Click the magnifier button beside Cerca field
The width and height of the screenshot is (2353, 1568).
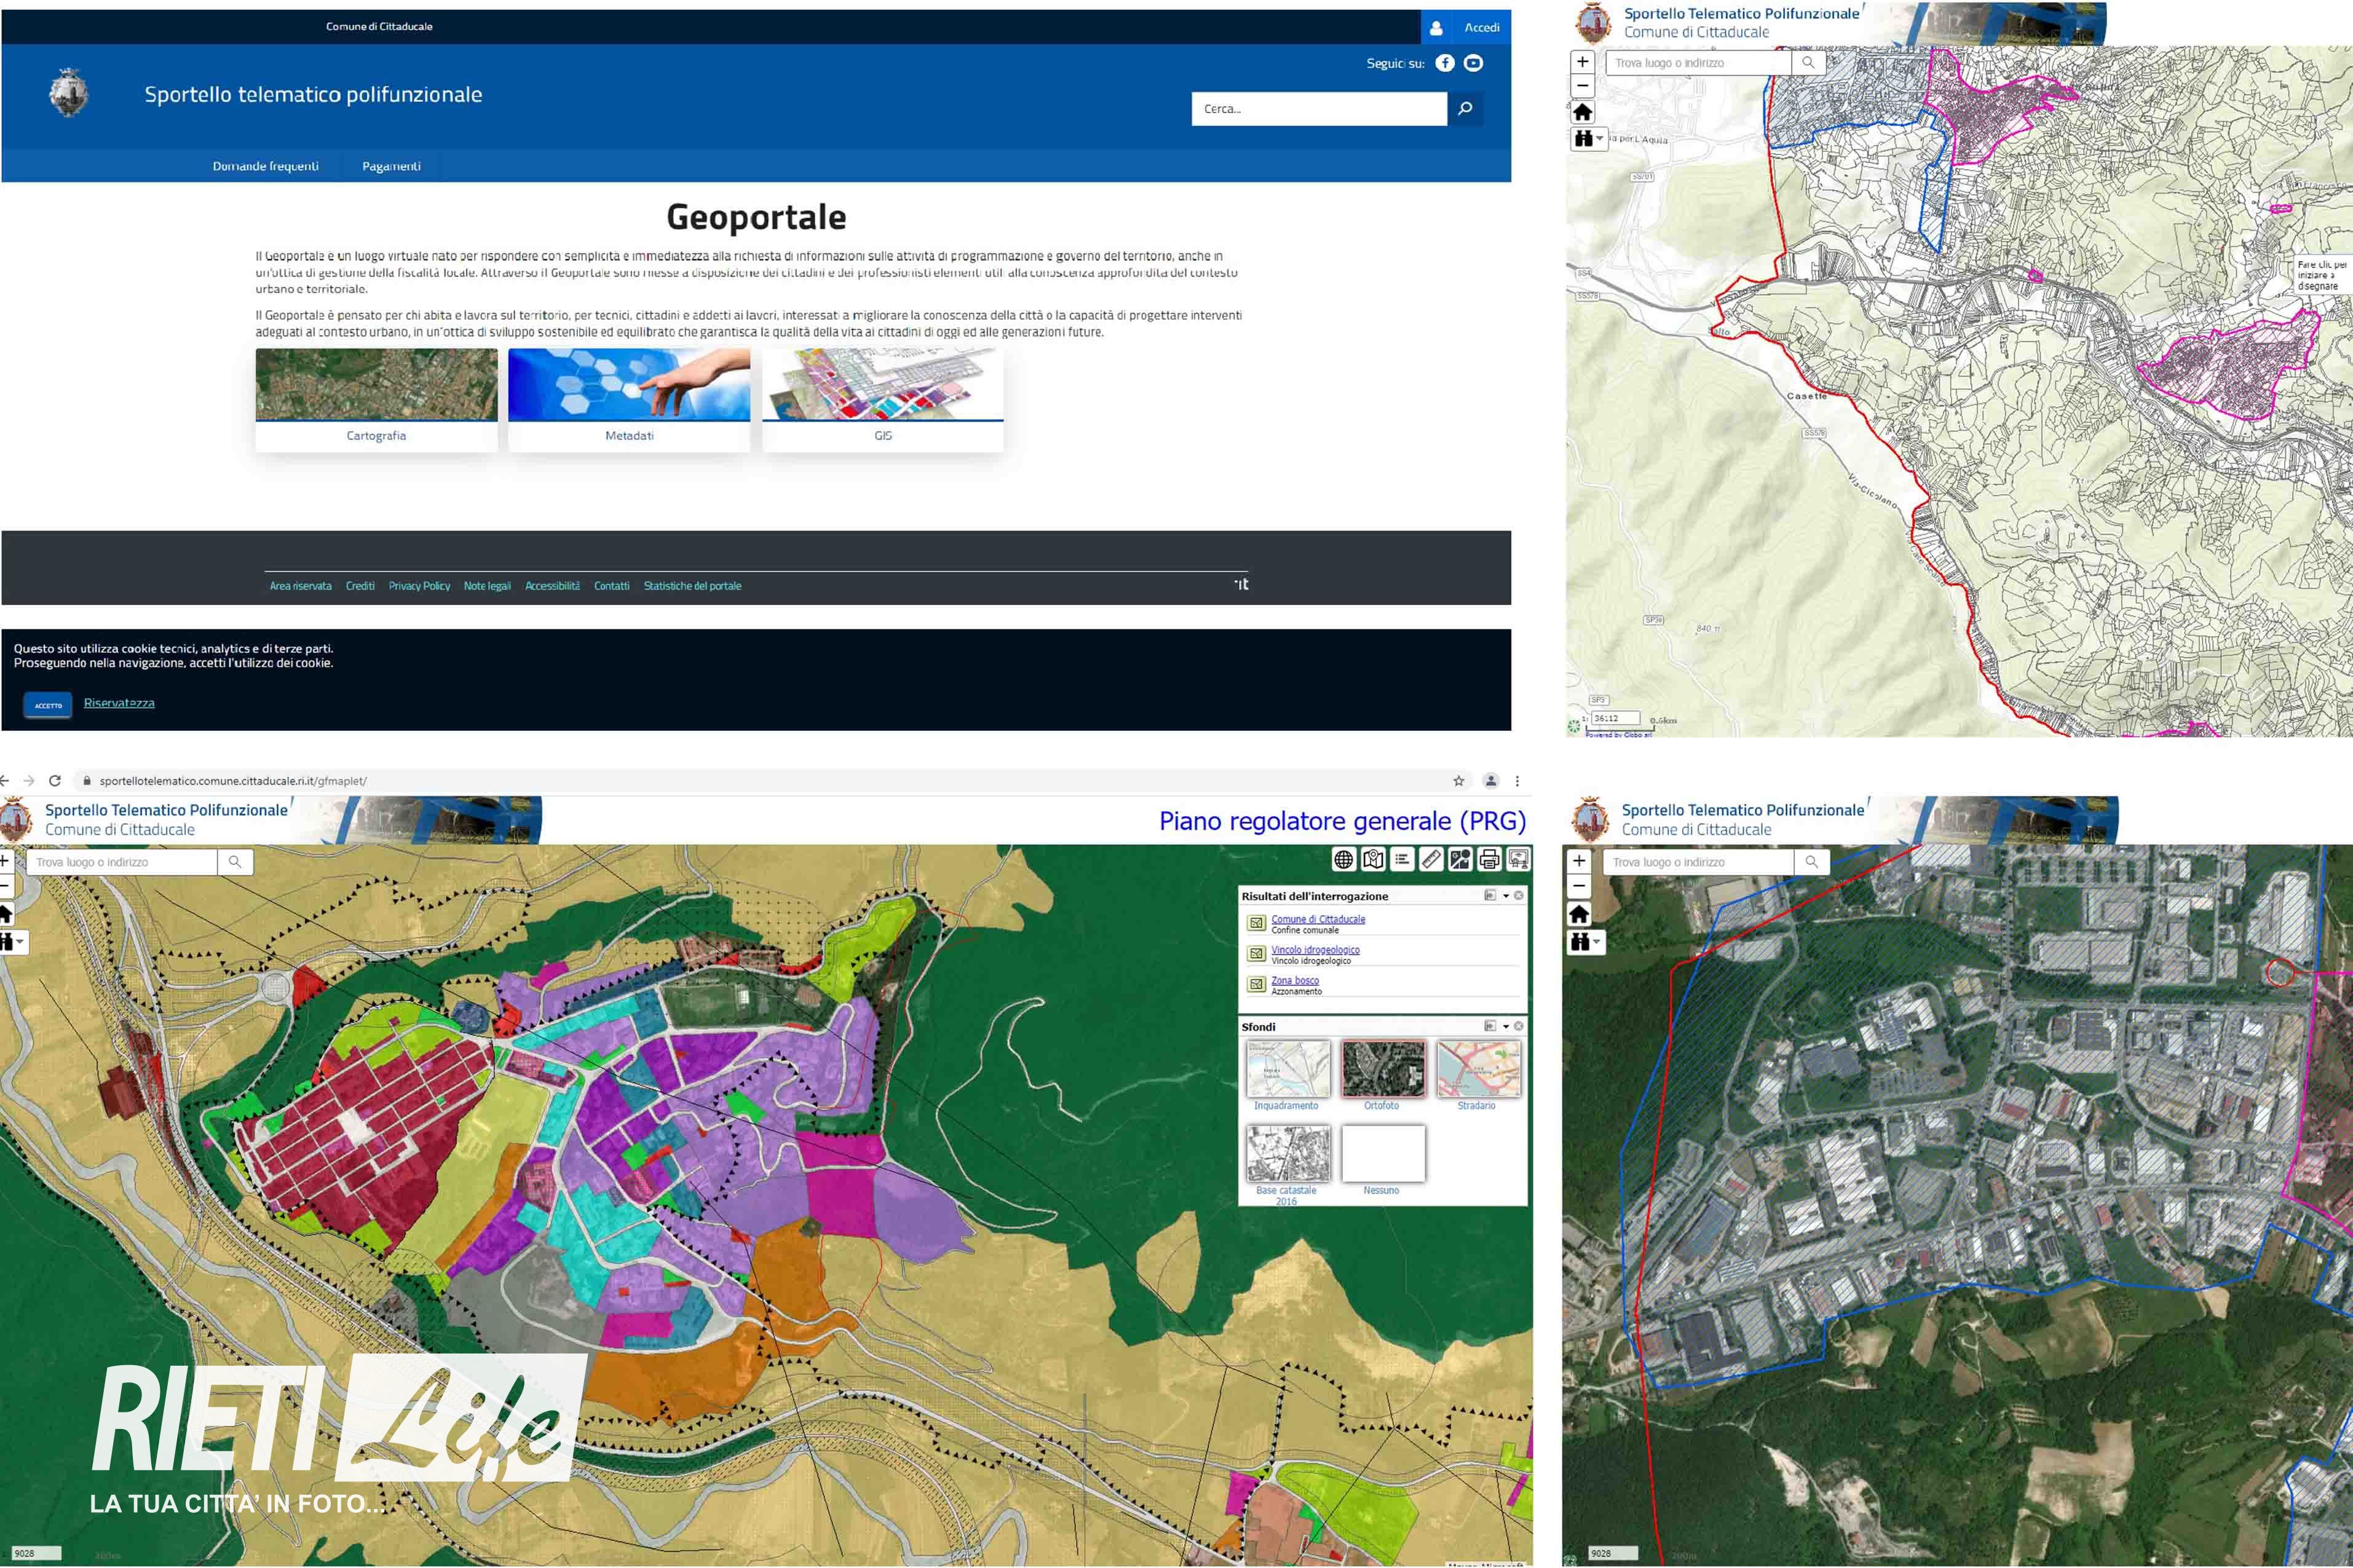point(1465,108)
